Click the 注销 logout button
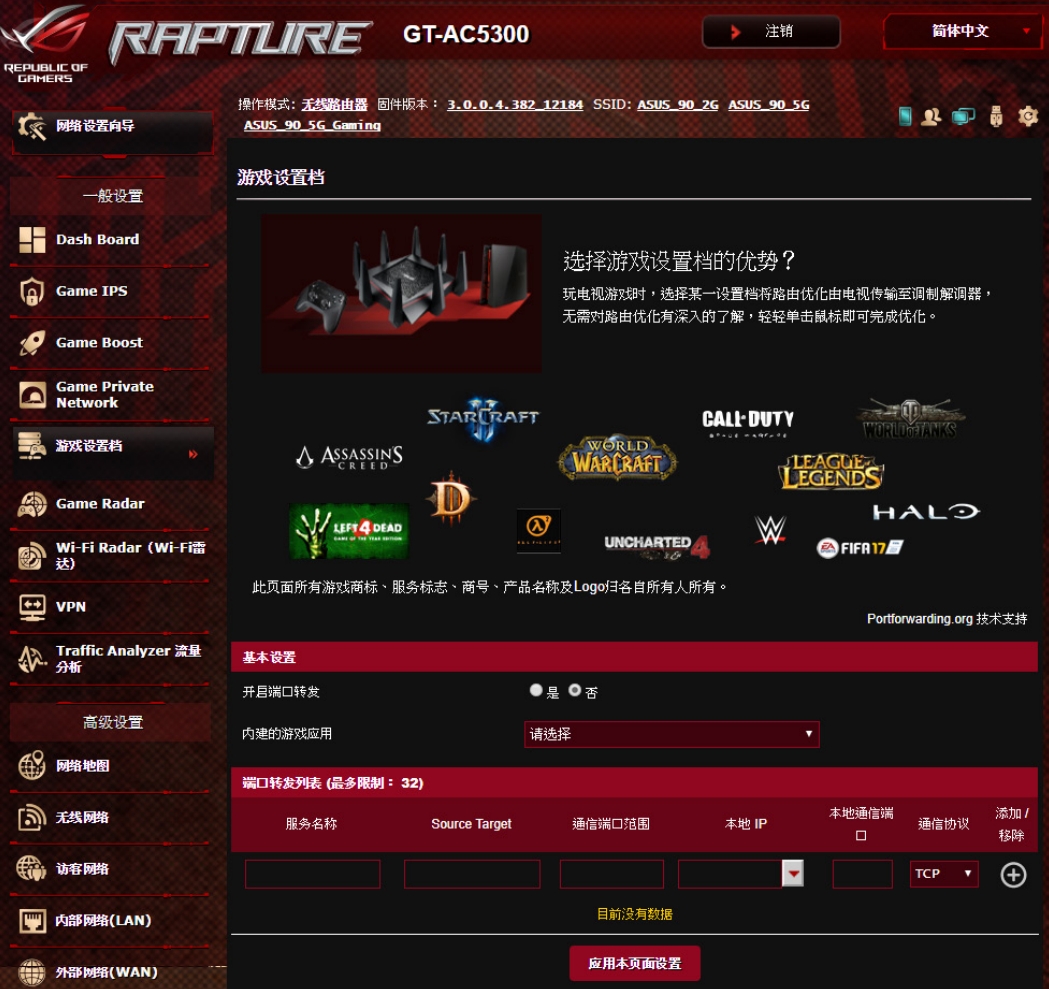Screen dimensions: 1049x989 [771, 32]
